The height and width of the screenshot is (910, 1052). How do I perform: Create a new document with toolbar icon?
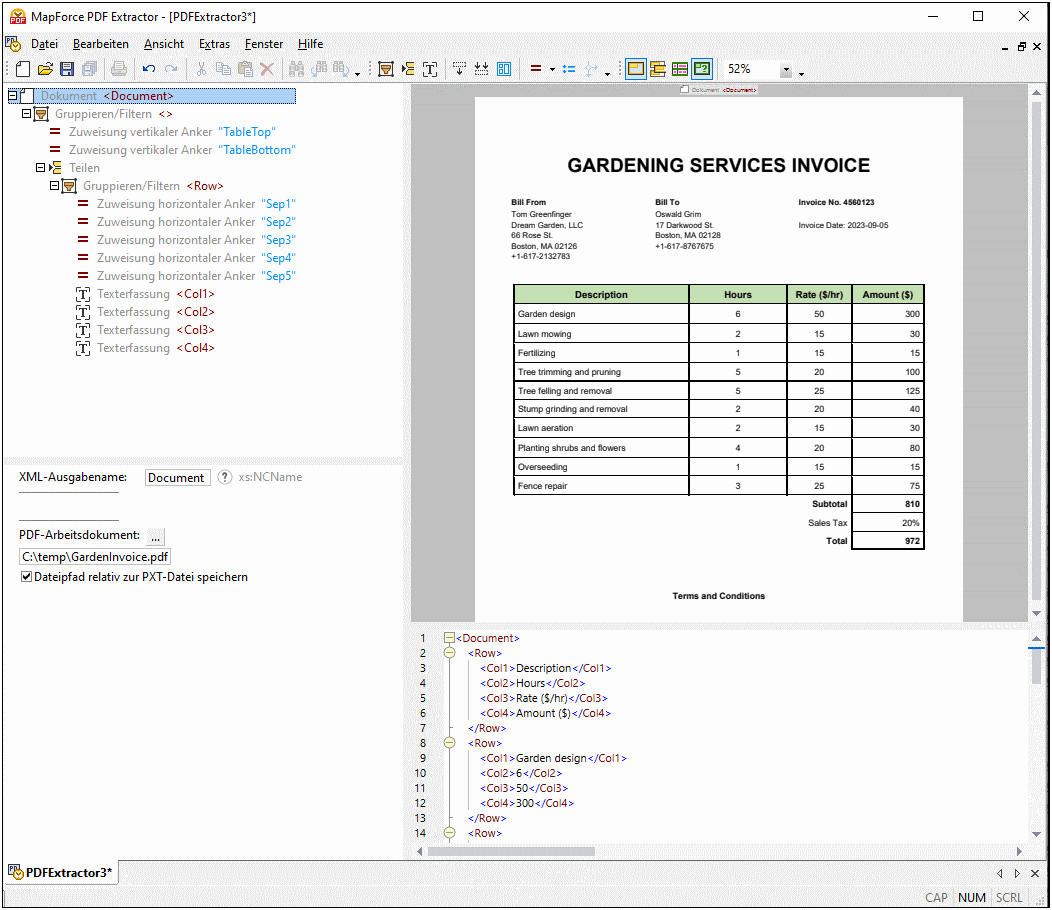(23, 69)
